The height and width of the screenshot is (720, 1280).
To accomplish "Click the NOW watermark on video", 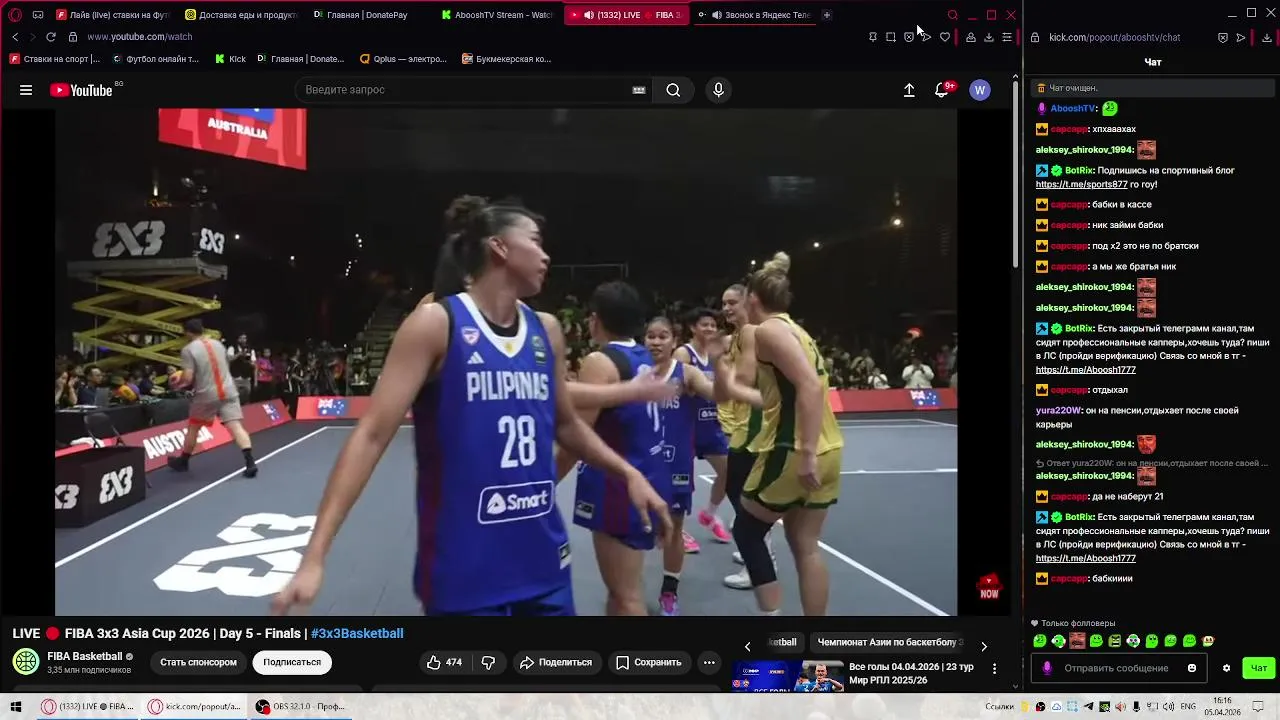I will pyautogui.click(x=988, y=588).
